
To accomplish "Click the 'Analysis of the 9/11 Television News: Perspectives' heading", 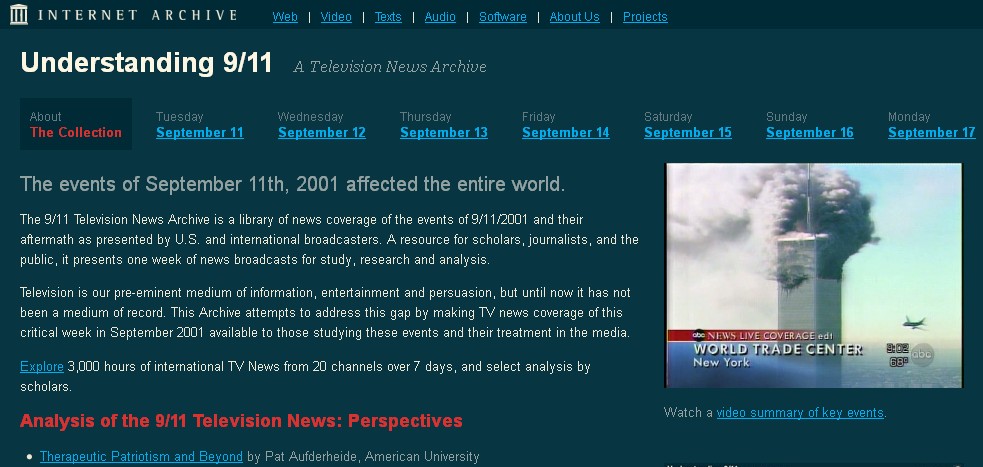I will (x=241, y=421).
